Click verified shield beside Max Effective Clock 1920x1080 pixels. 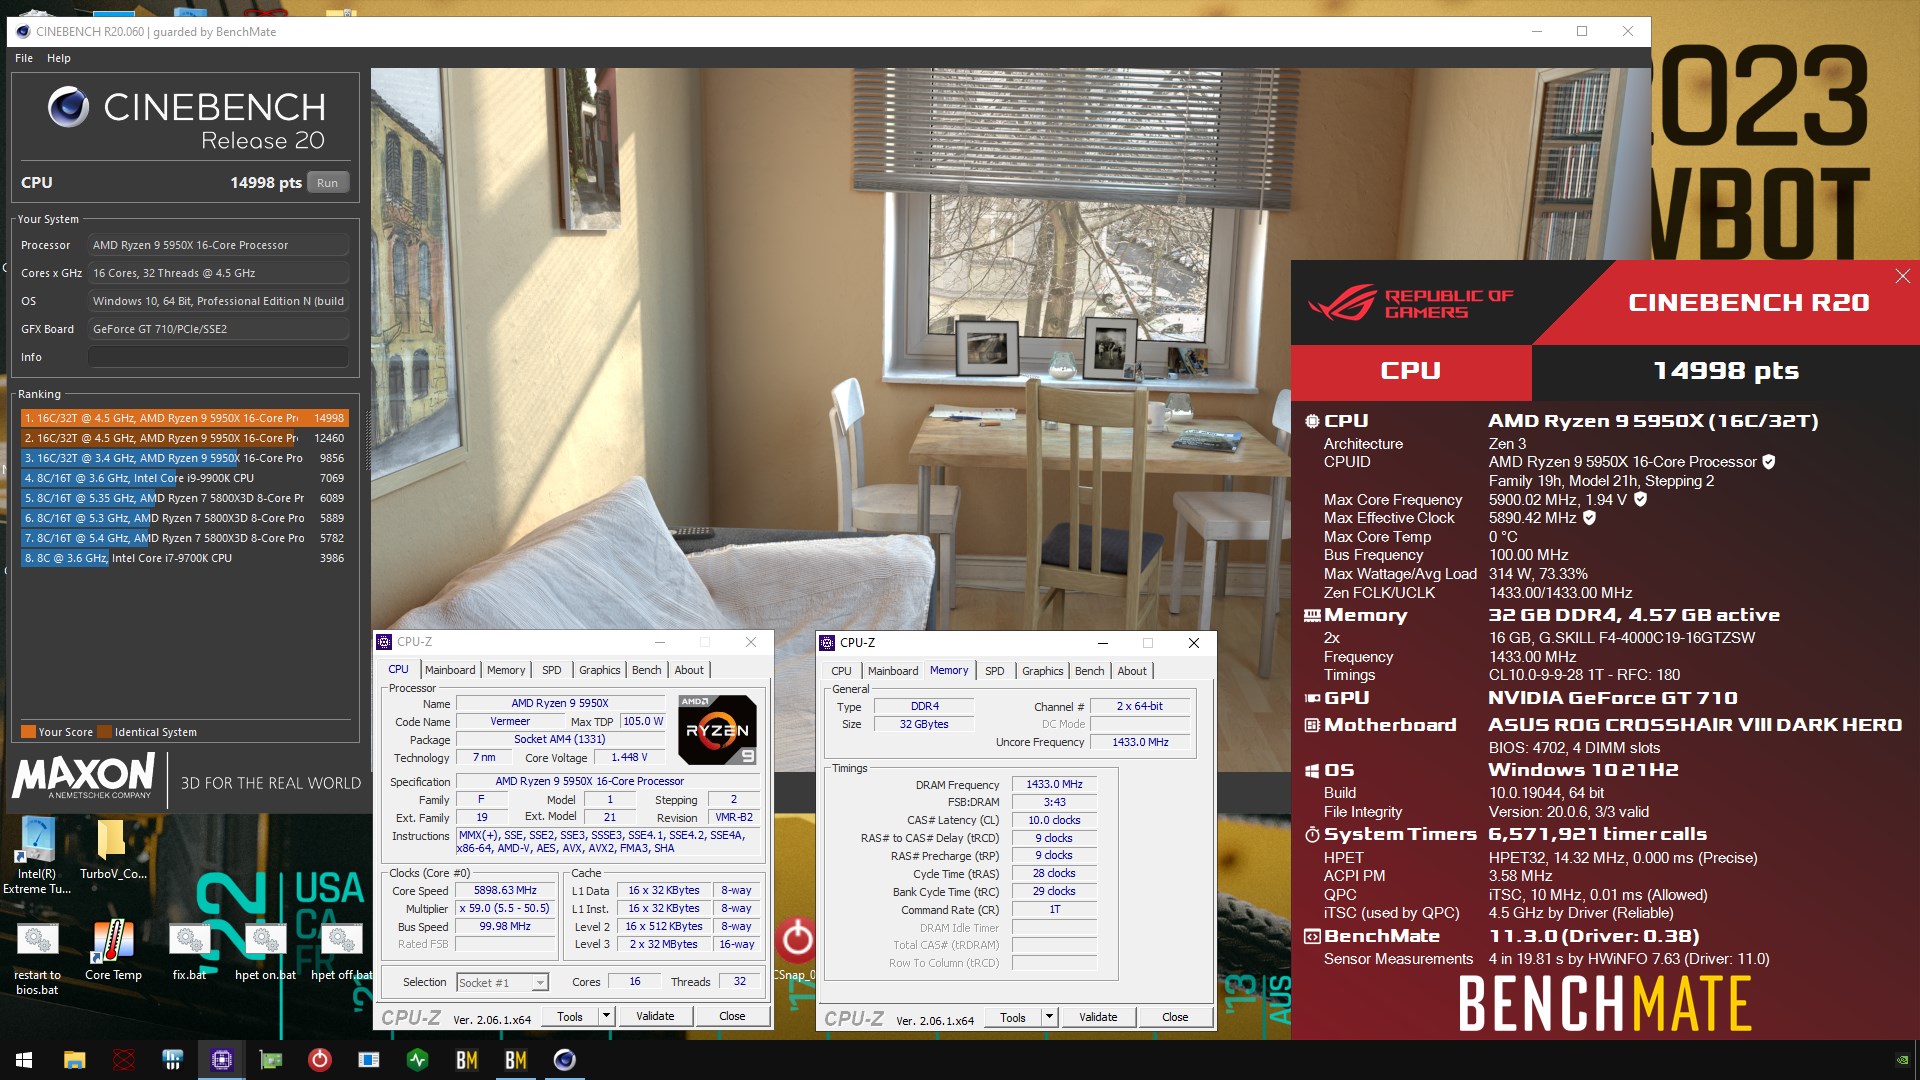coord(1589,518)
